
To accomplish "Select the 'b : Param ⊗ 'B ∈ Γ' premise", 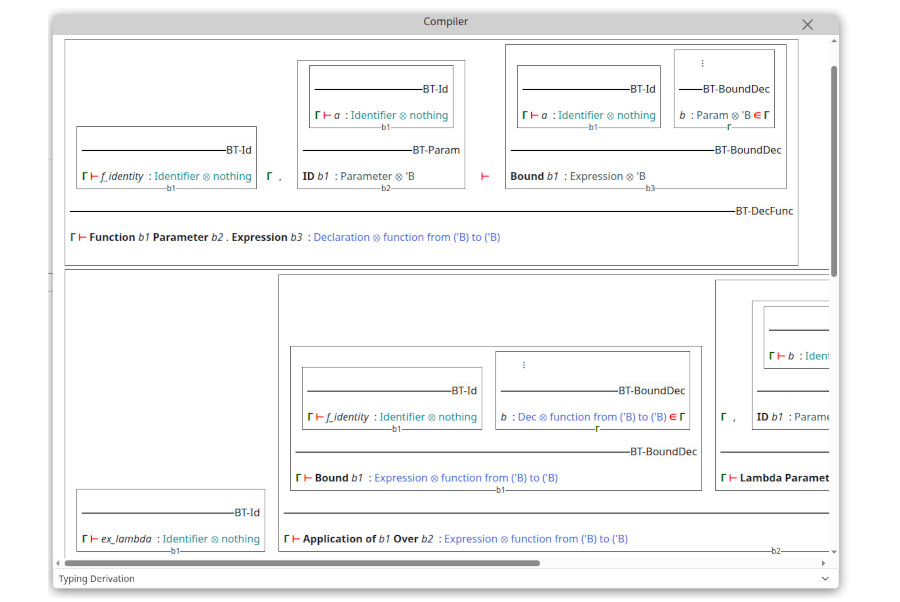I will pos(724,115).
